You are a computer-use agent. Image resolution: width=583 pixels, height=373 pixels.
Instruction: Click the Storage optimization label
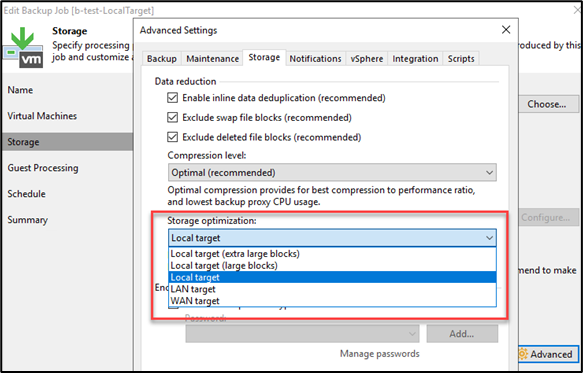(x=212, y=221)
